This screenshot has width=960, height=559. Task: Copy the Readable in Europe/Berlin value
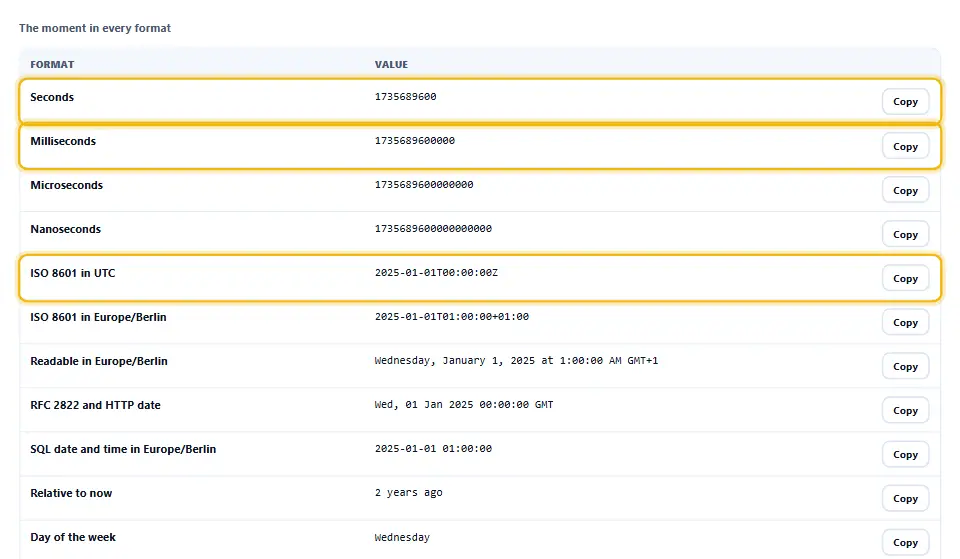(905, 367)
